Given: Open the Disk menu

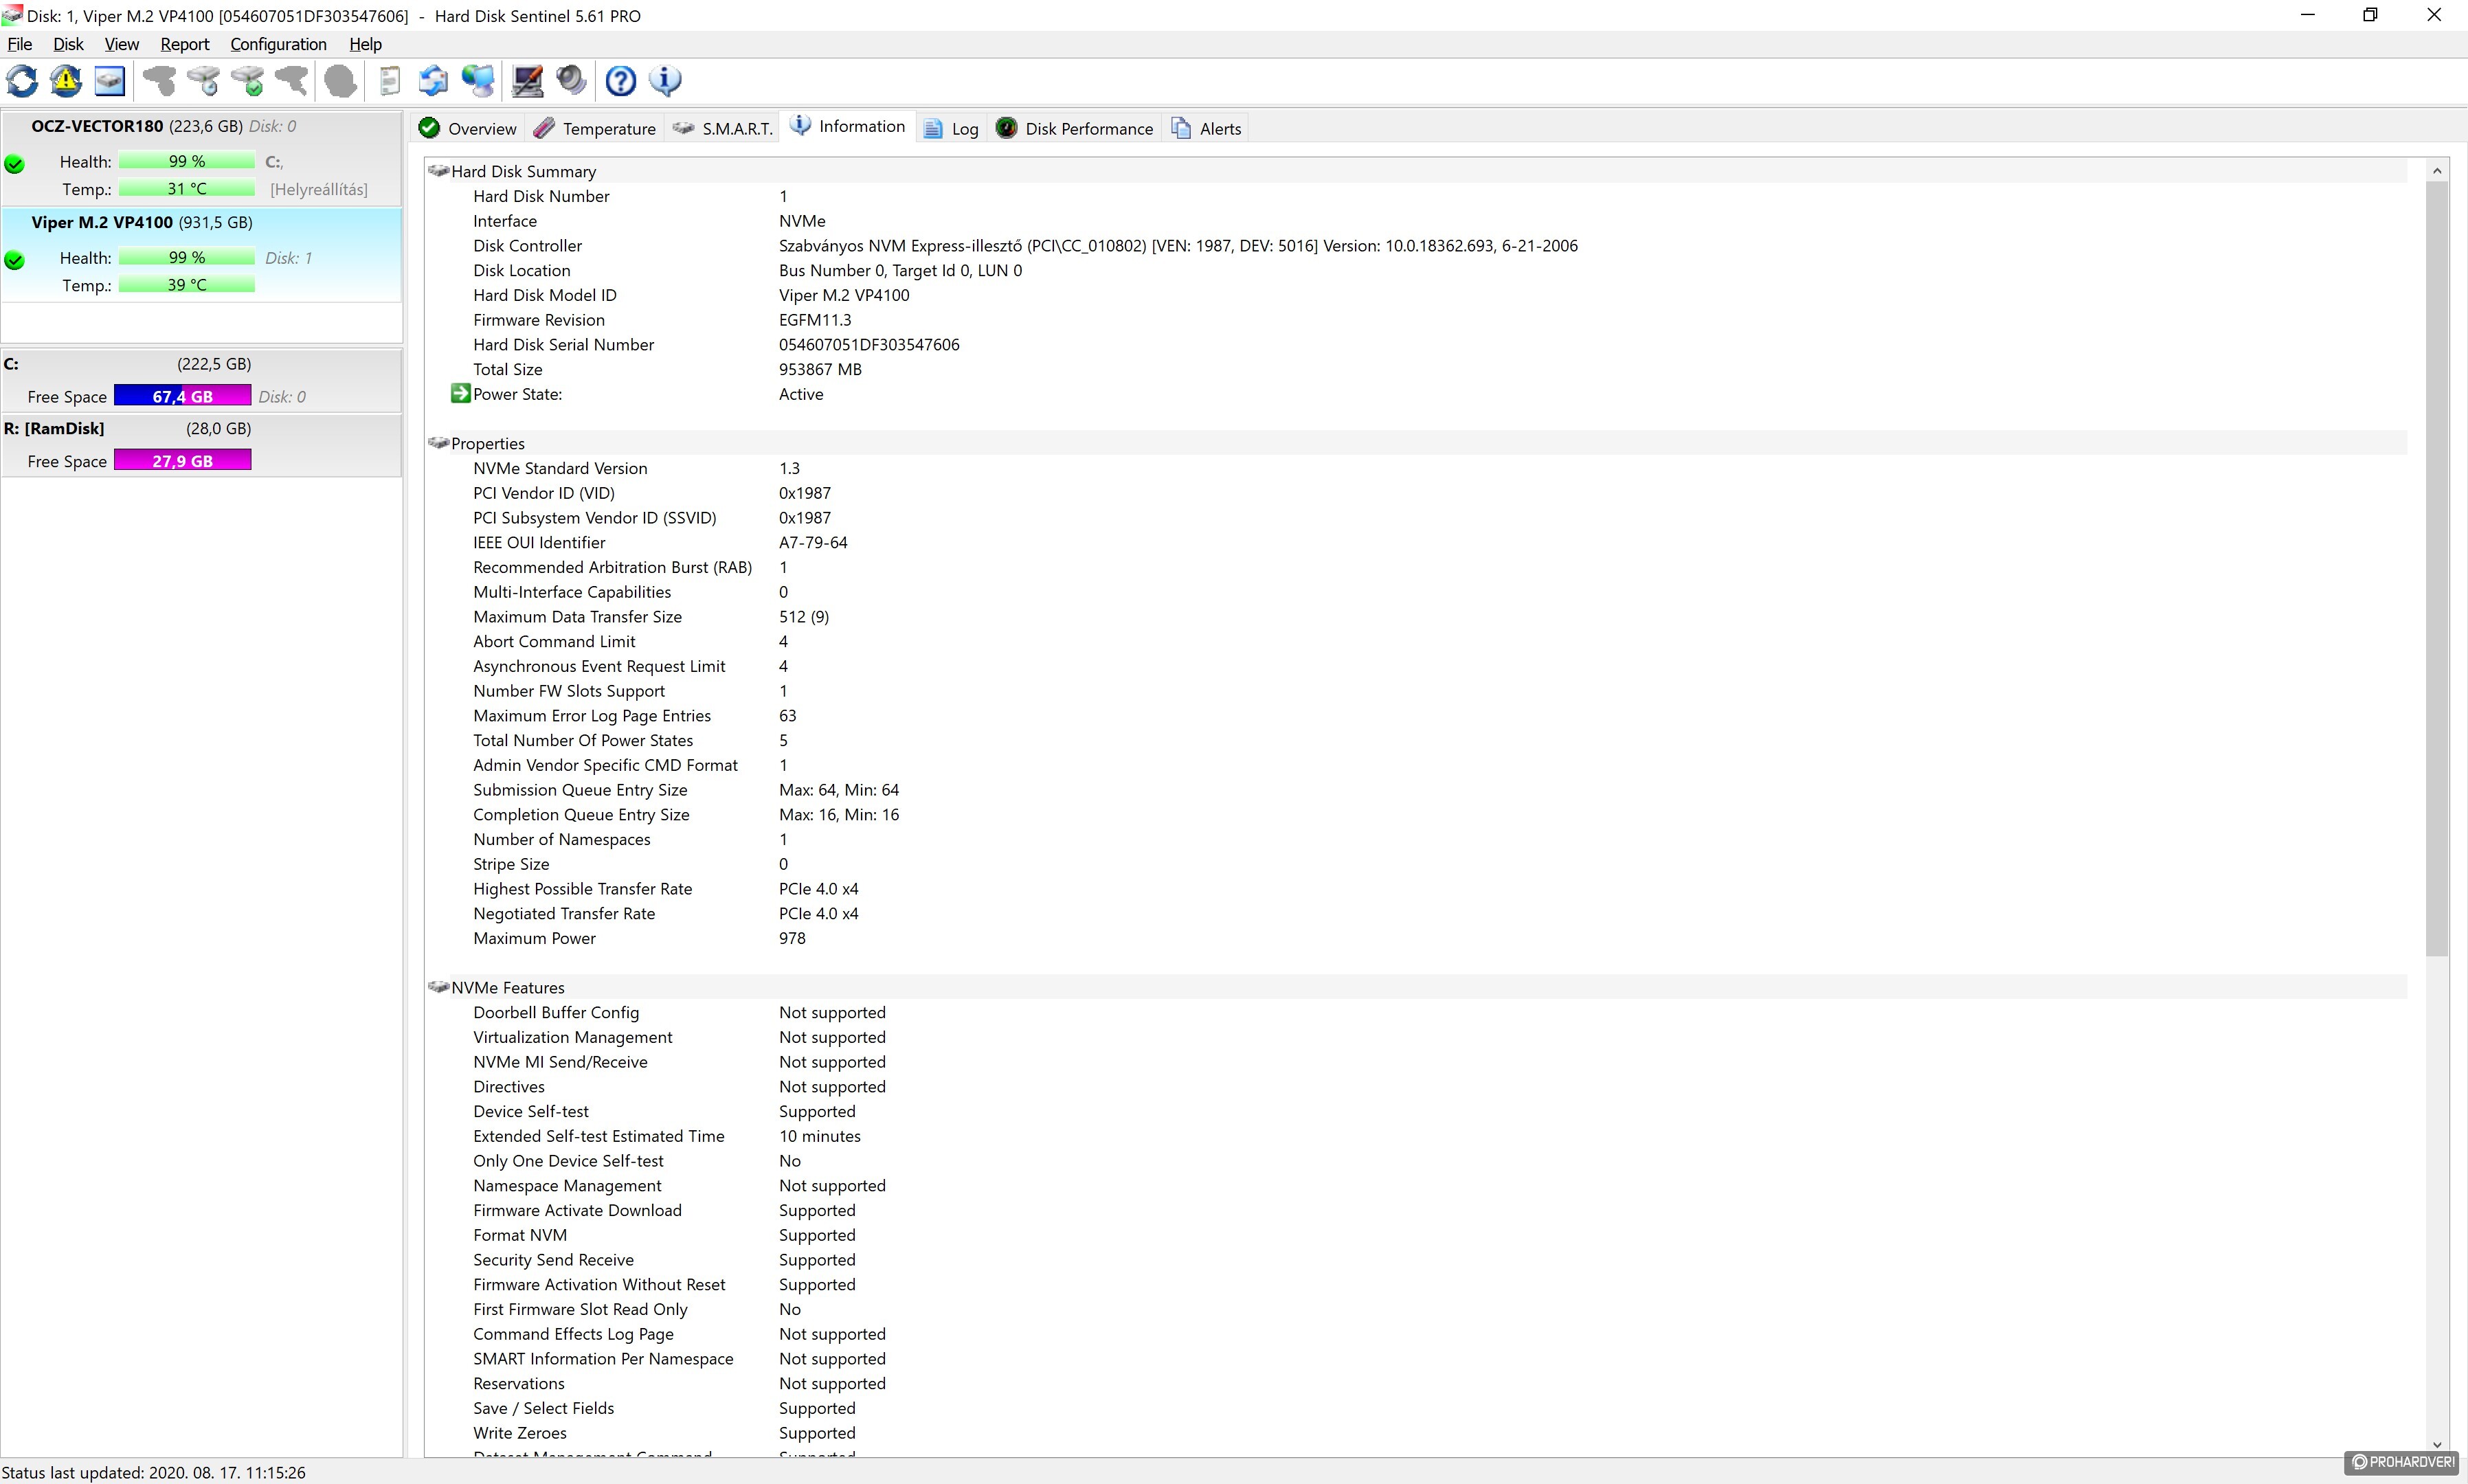Looking at the screenshot, I should 68,44.
